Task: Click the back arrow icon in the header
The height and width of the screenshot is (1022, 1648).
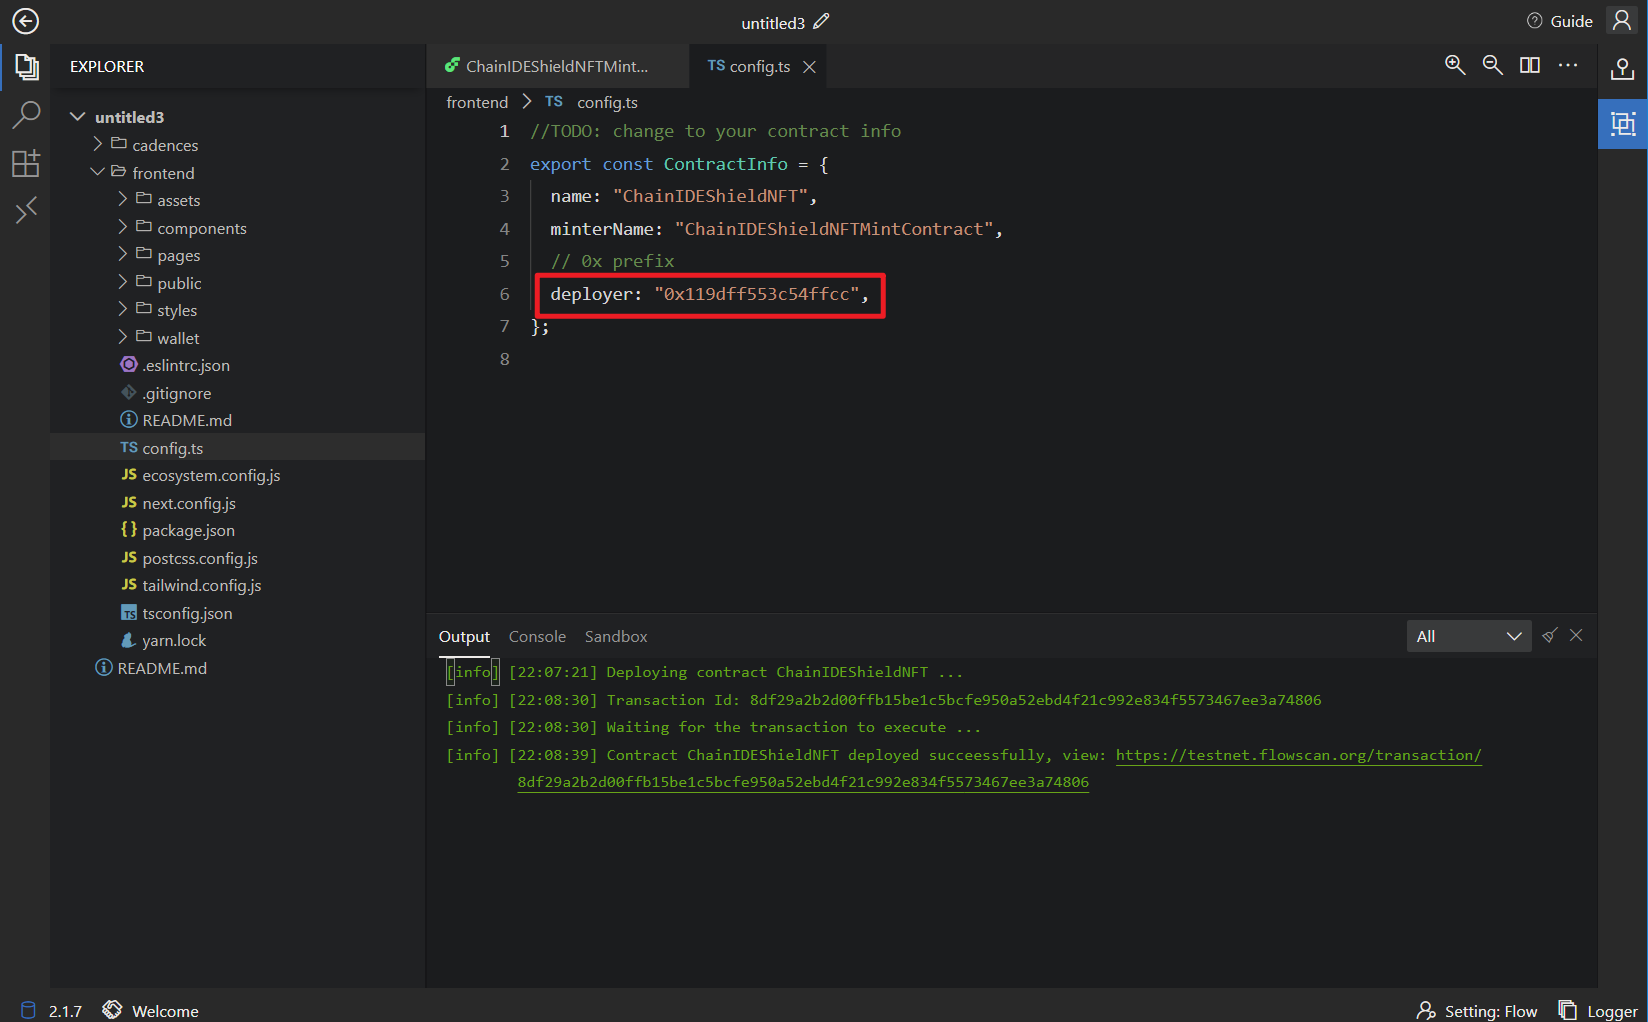Action: point(26,21)
